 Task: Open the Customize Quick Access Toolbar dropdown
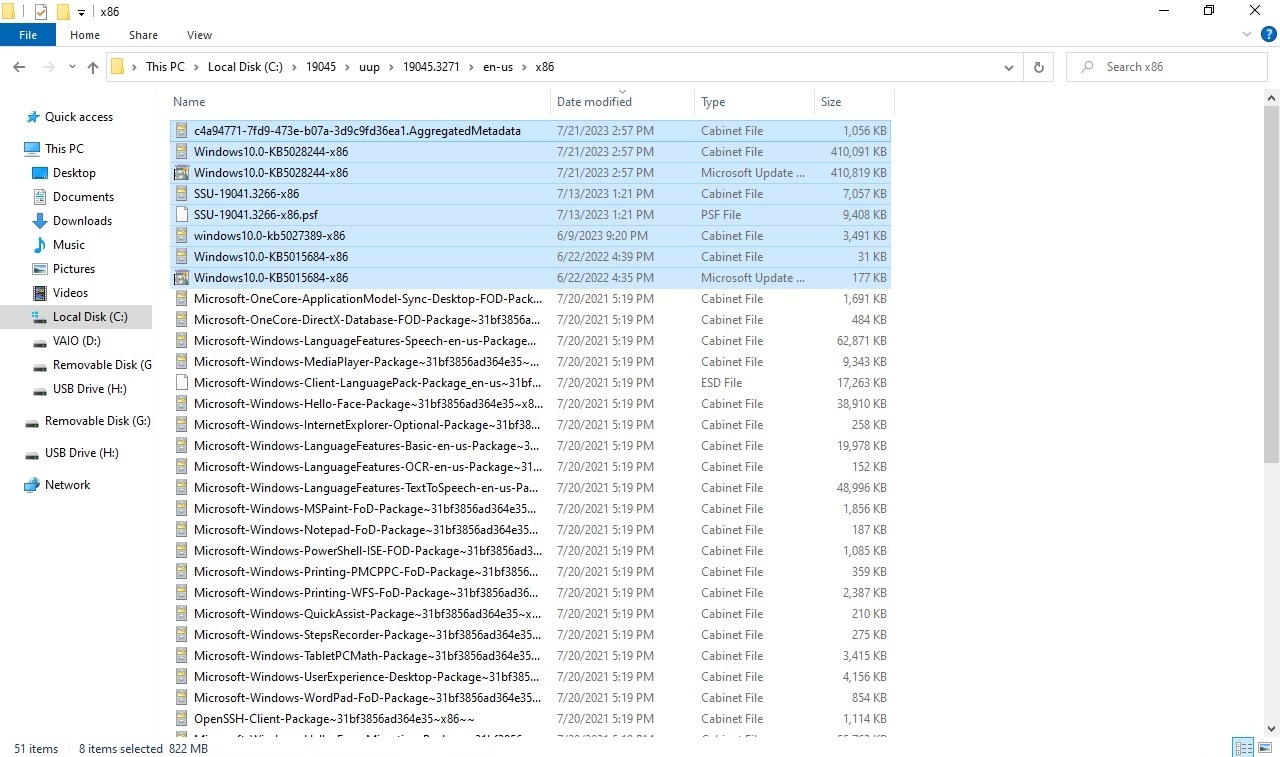click(x=81, y=12)
